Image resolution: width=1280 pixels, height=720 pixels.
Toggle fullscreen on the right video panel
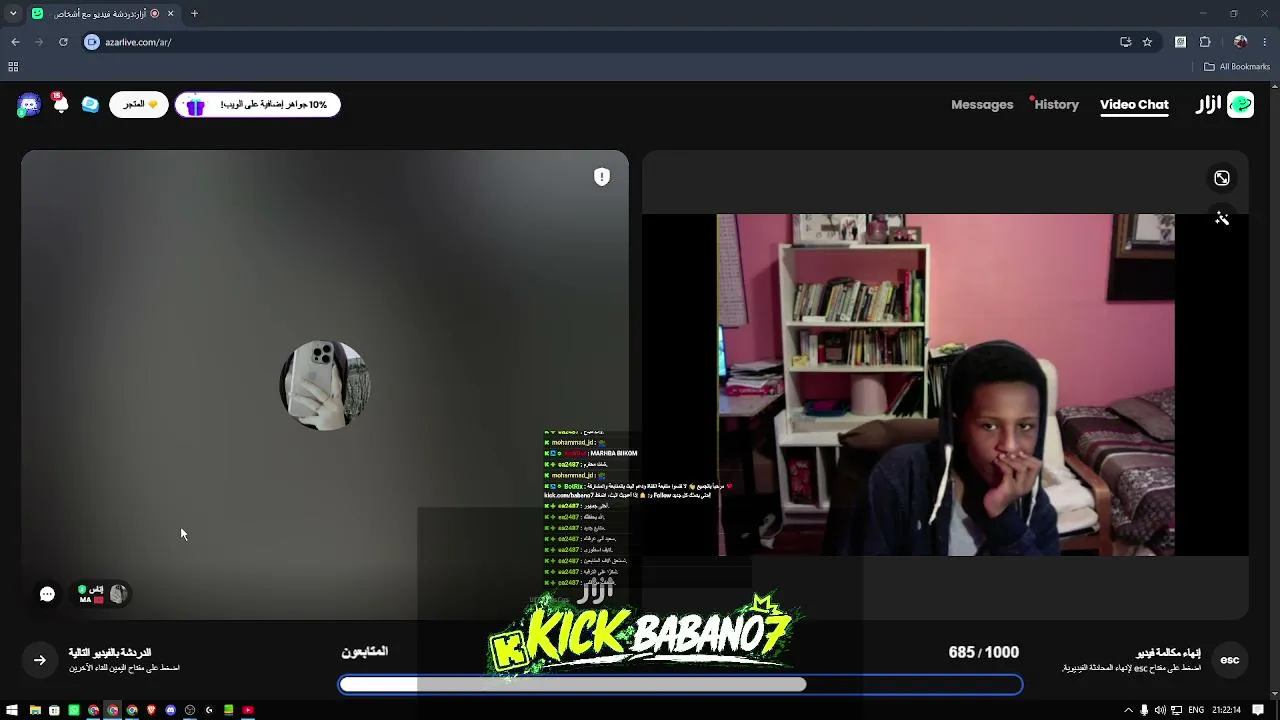tap(1222, 178)
